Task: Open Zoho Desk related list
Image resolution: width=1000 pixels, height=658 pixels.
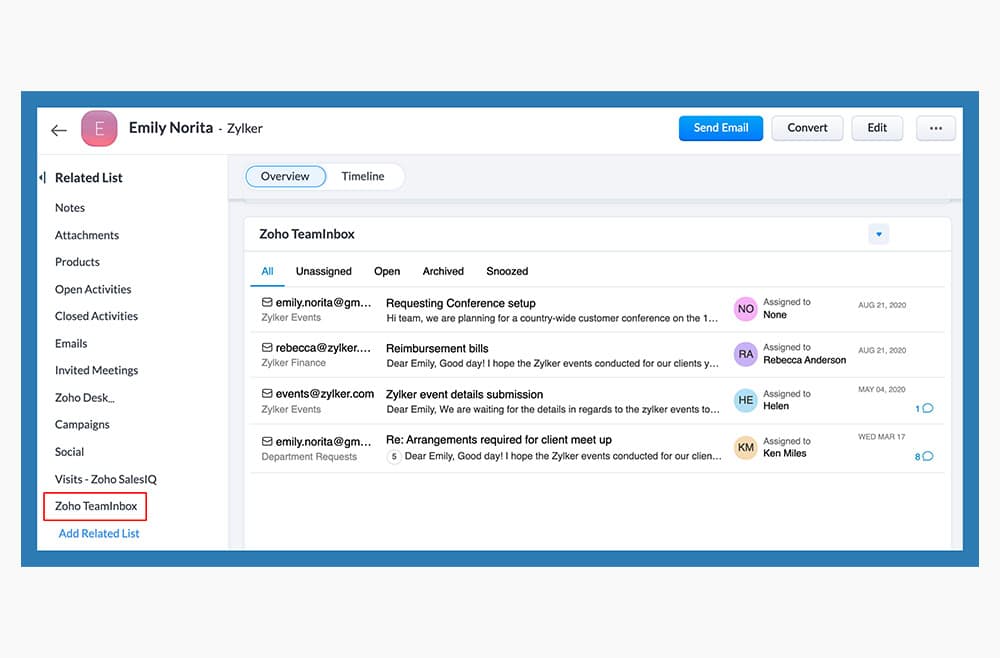Action: (84, 398)
